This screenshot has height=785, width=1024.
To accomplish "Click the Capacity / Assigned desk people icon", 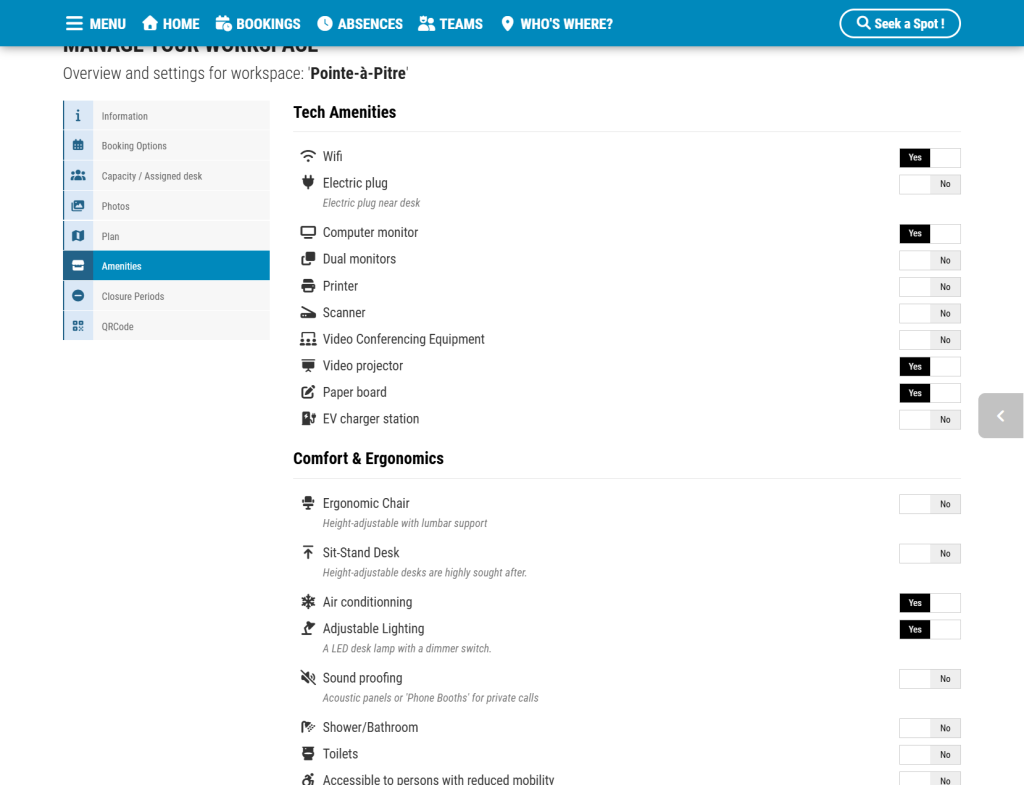I will pyautogui.click(x=78, y=175).
